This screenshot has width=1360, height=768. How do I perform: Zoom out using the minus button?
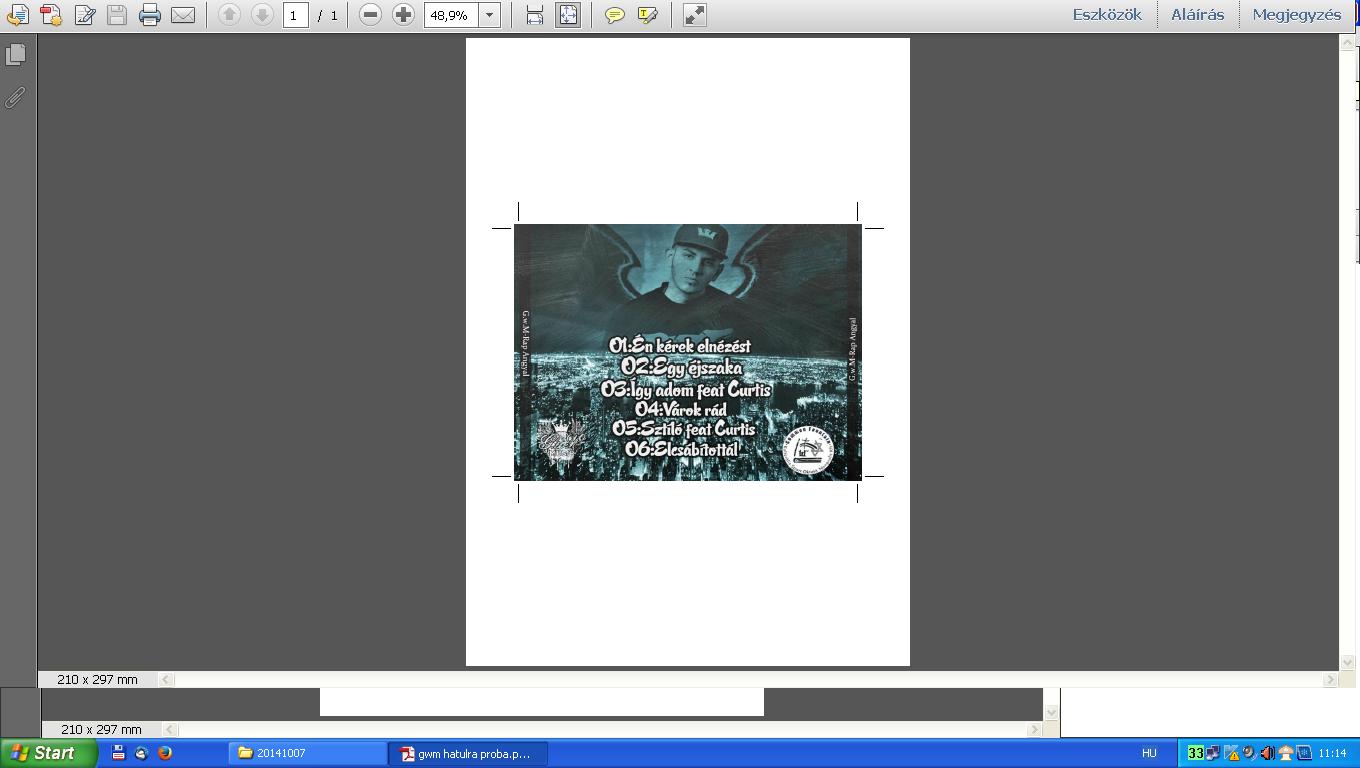370,15
